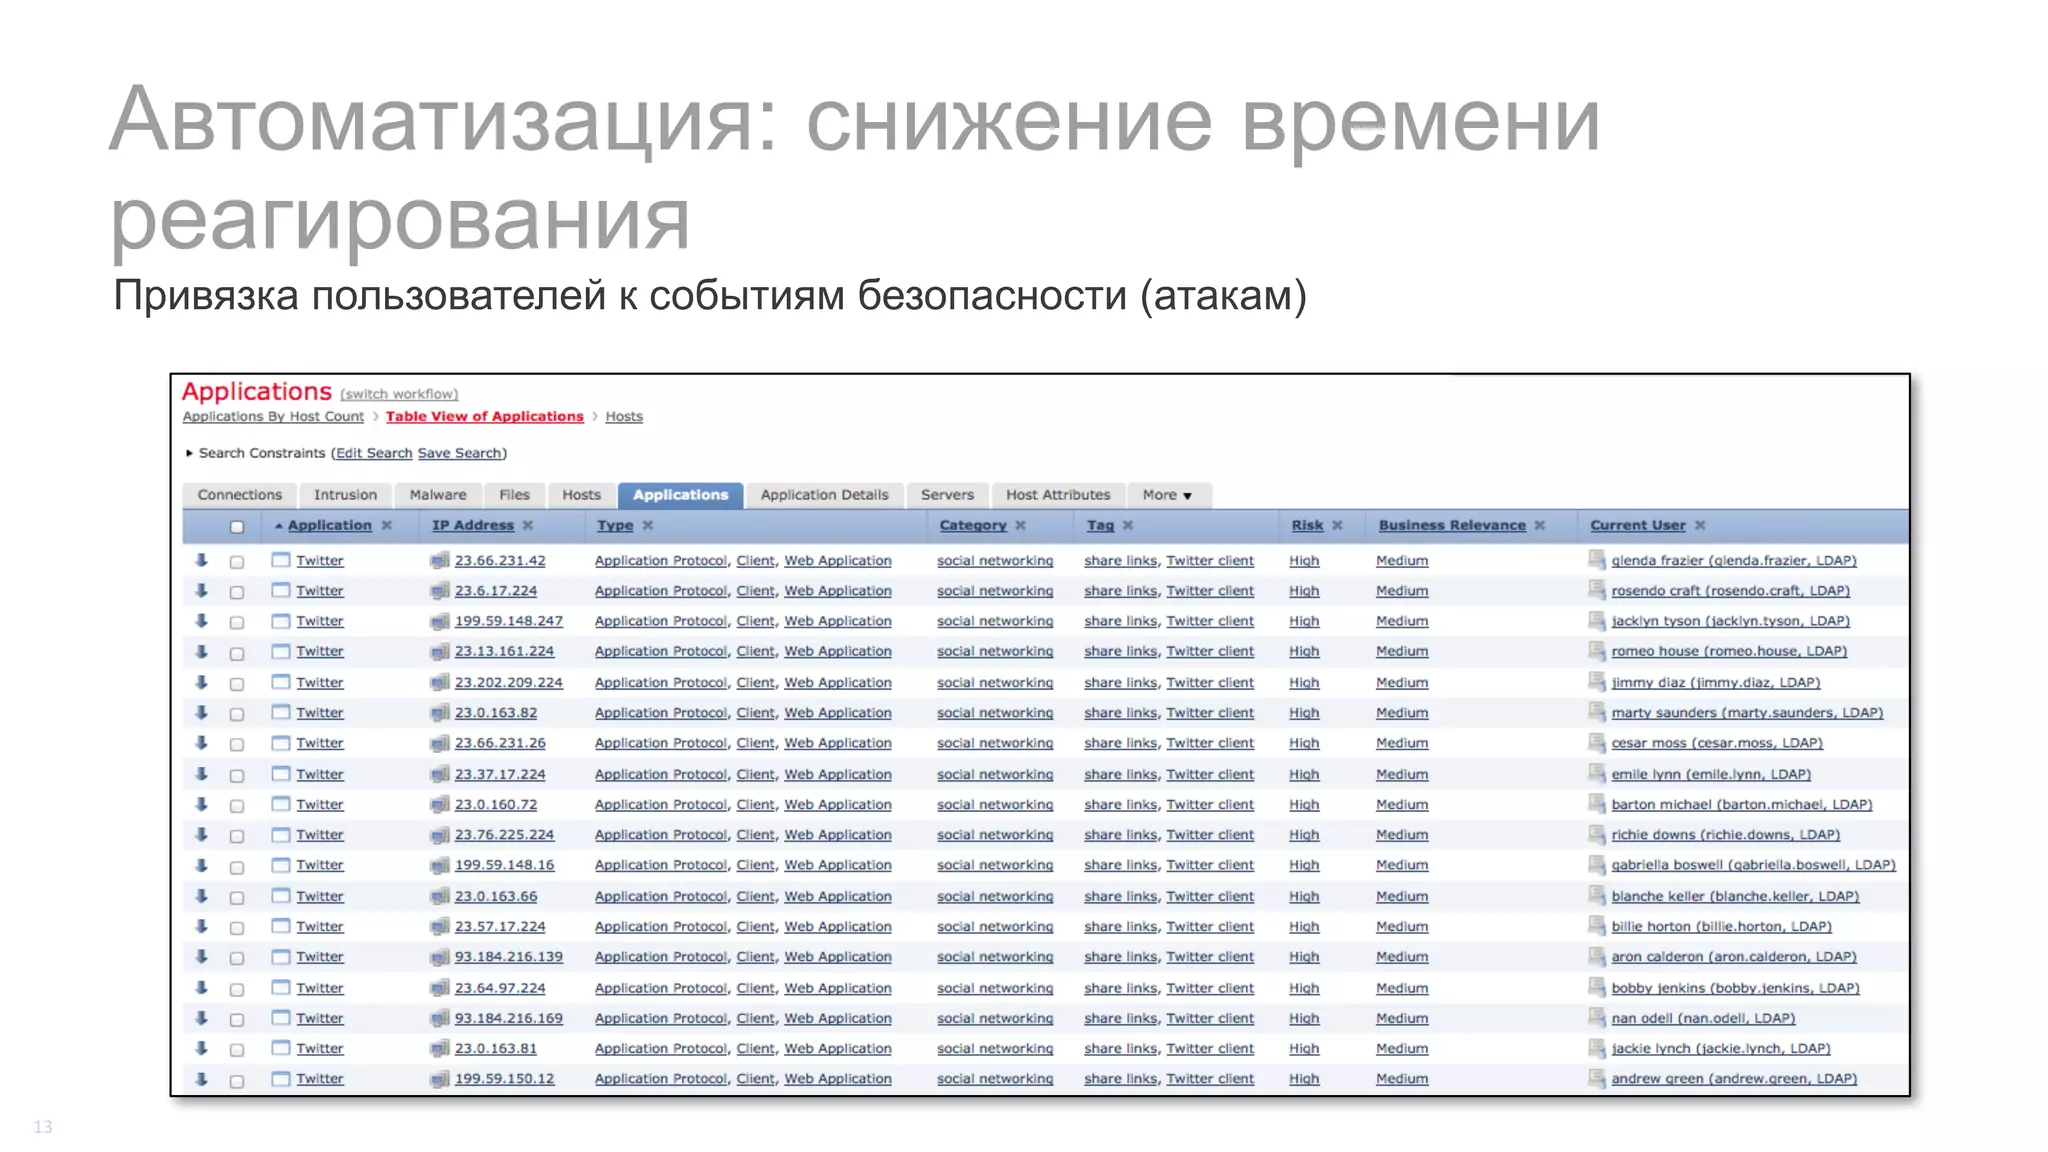
Task: Remove the Application column with its X
Action: 387,525
